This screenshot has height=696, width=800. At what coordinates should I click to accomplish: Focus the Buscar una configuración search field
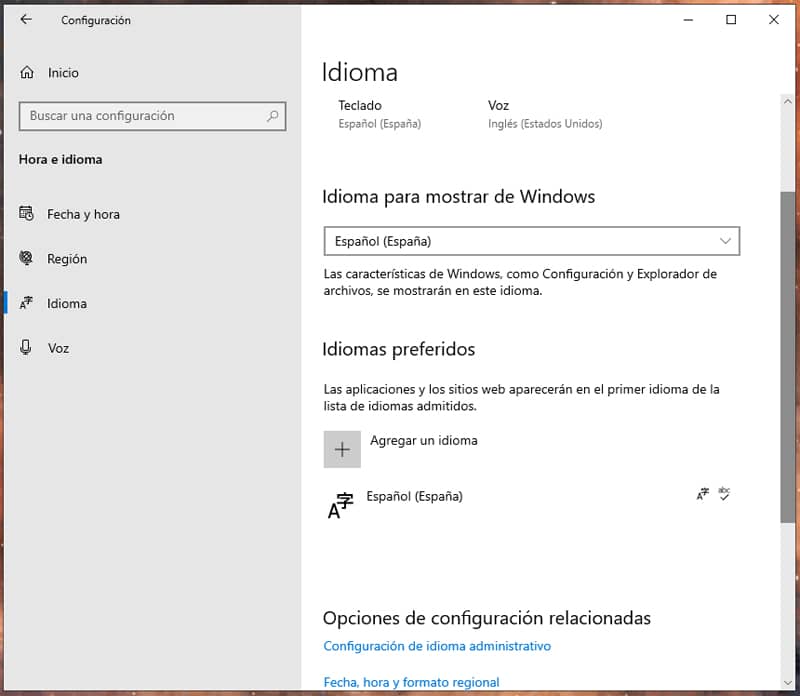coord(152,116)
